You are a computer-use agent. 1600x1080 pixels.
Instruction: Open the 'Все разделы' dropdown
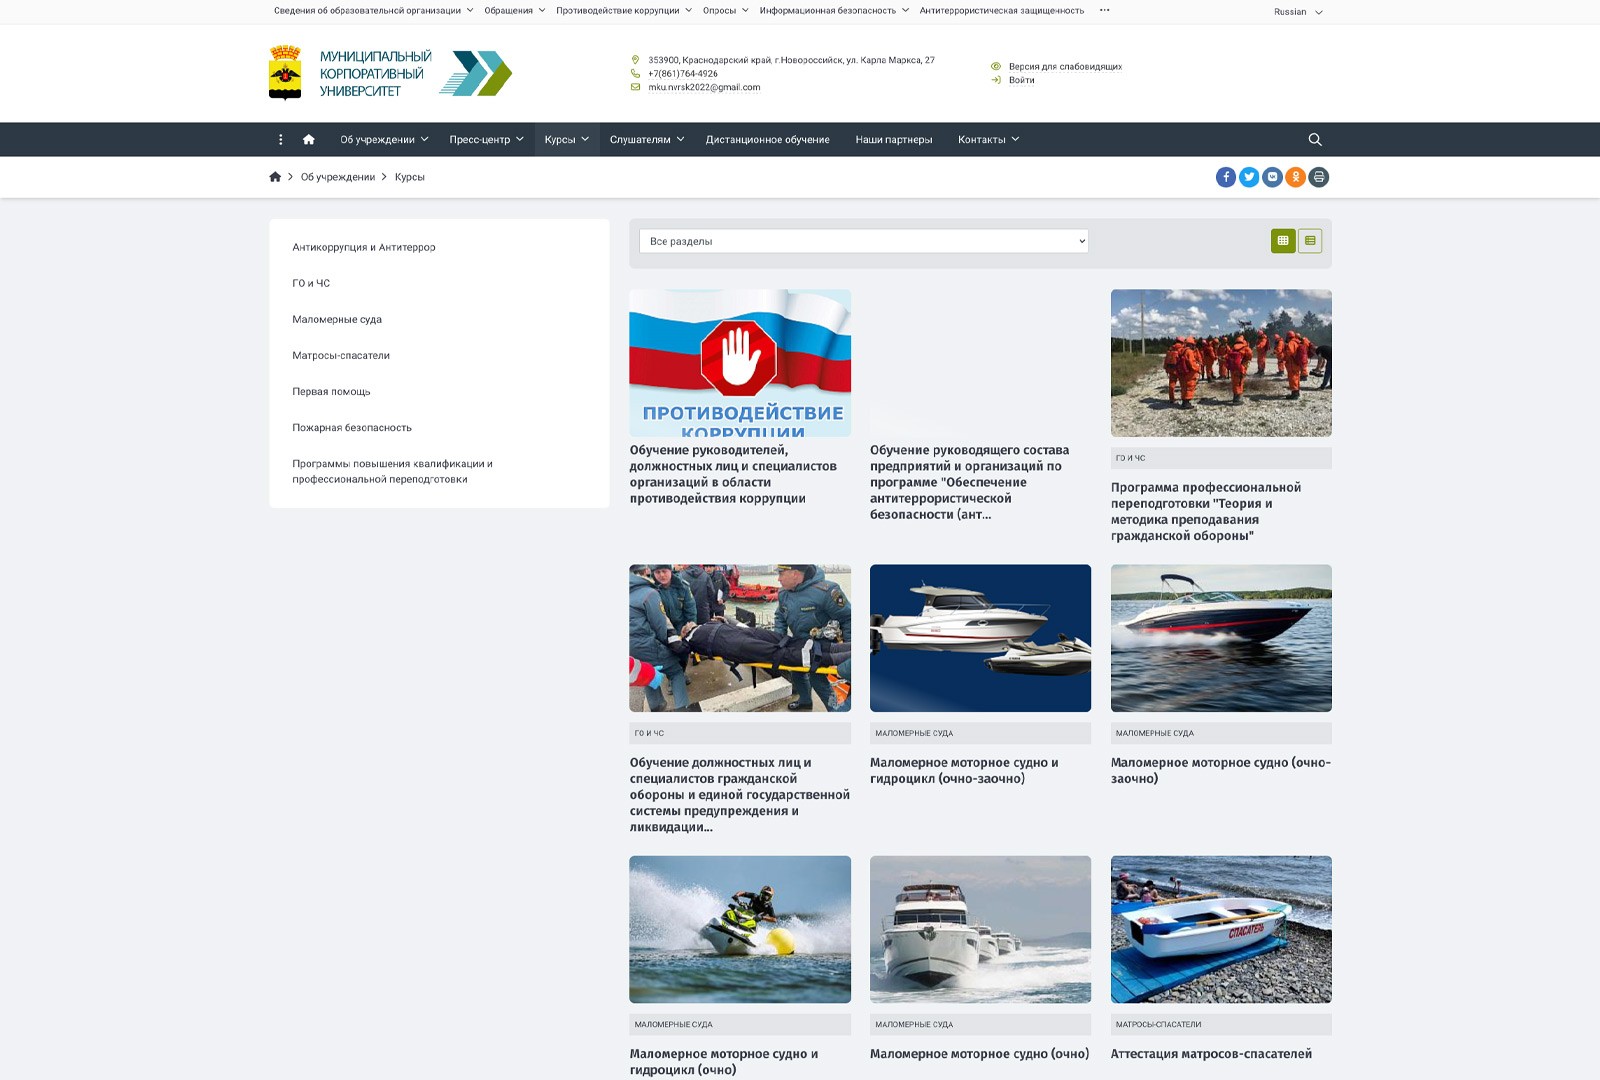tap(863, 241)
